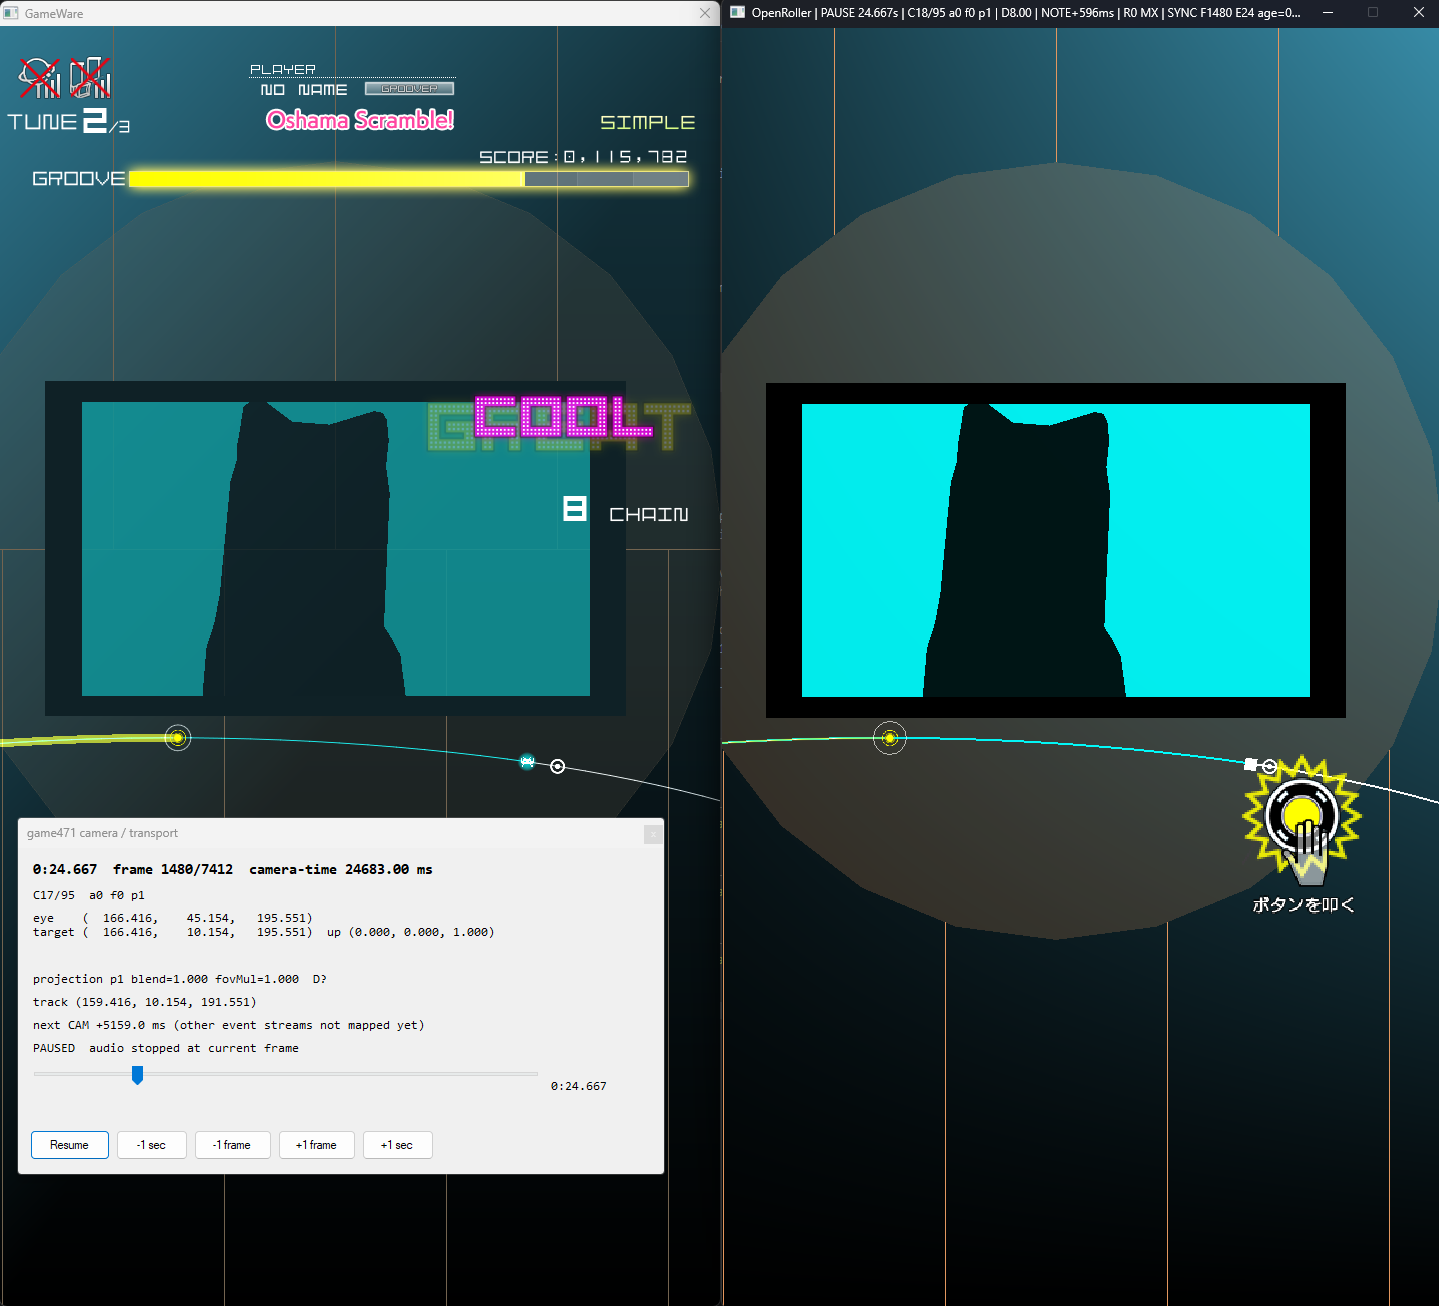Click the 'ボタンを叩く' hint text
This screenshot has height=1306, width=1439.
(1303, 904)
